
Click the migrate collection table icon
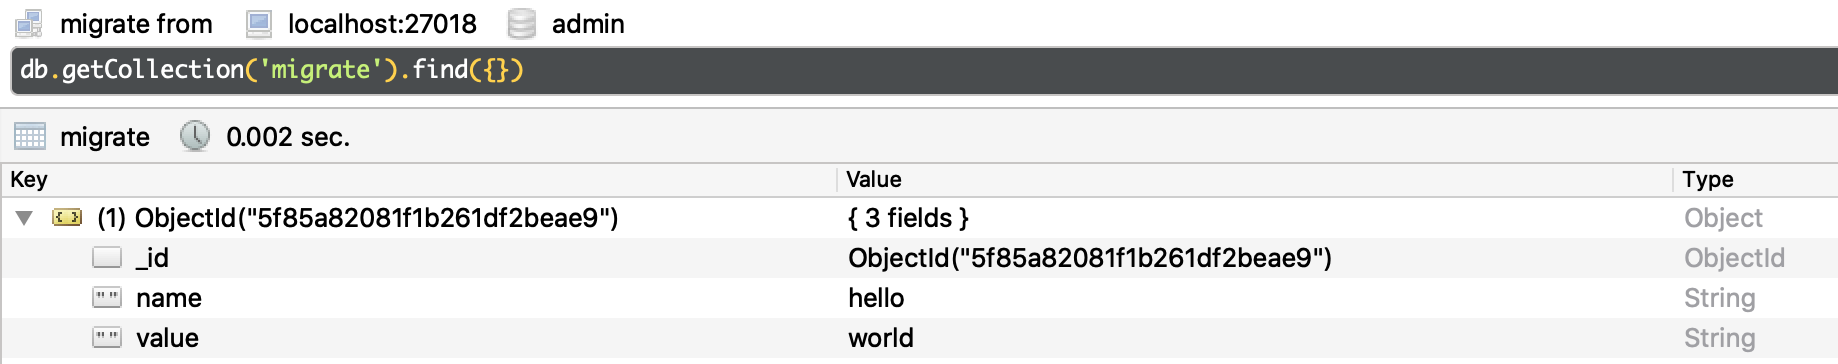point(30,136)
